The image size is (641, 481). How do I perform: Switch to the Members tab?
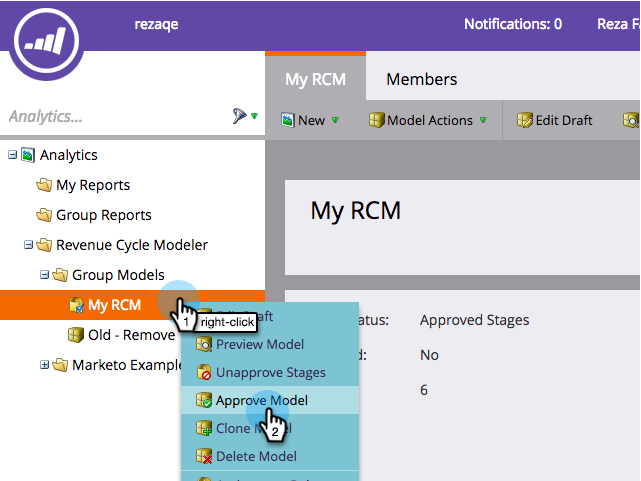pyautogui.click(x=421, y=79)
